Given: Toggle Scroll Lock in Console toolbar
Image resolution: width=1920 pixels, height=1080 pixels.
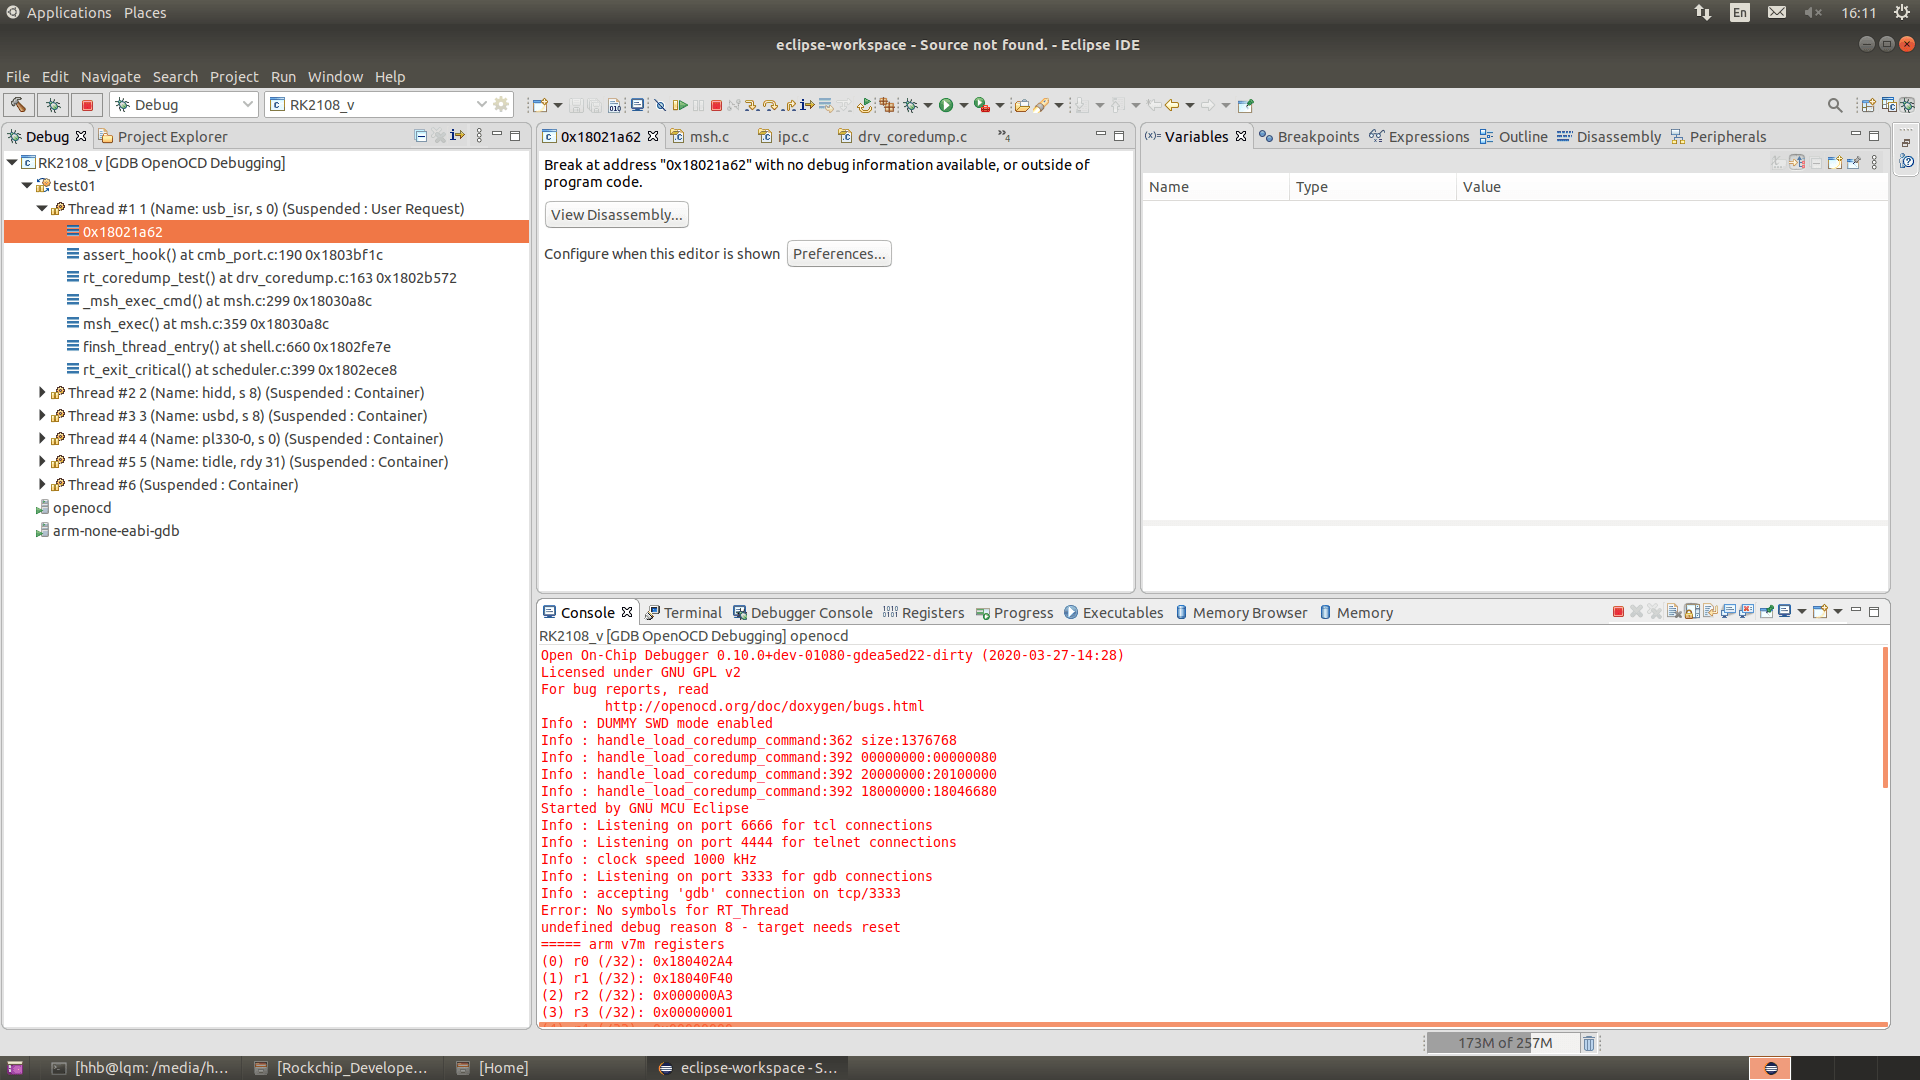Looking at the screenshot, I should tap(1692, 612).
